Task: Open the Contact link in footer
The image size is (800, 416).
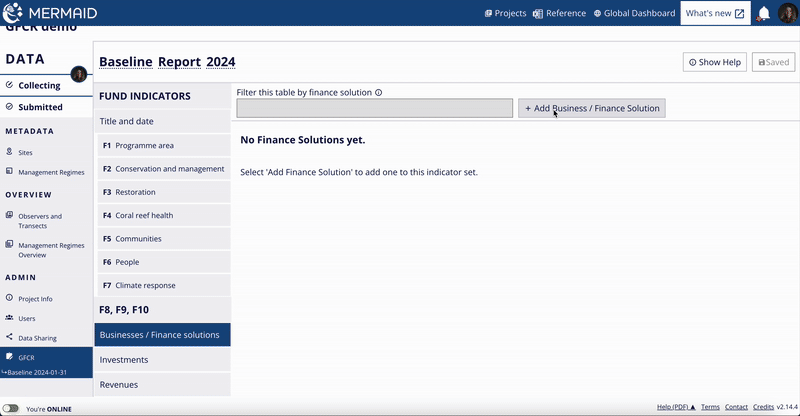Action: coord(736,407)
